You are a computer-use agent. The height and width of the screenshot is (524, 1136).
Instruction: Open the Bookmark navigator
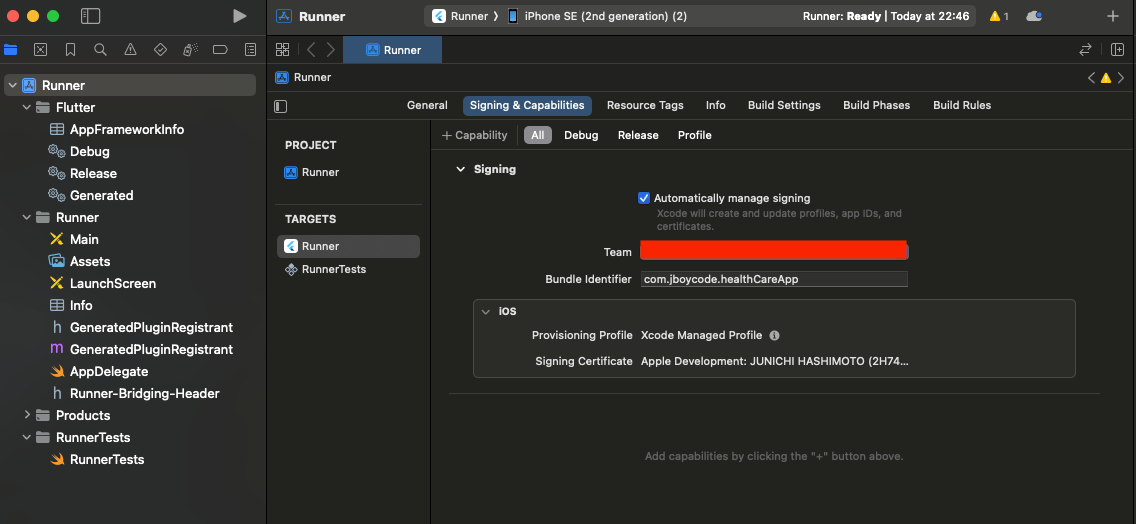pyautogui.click(x=70, y=49)
